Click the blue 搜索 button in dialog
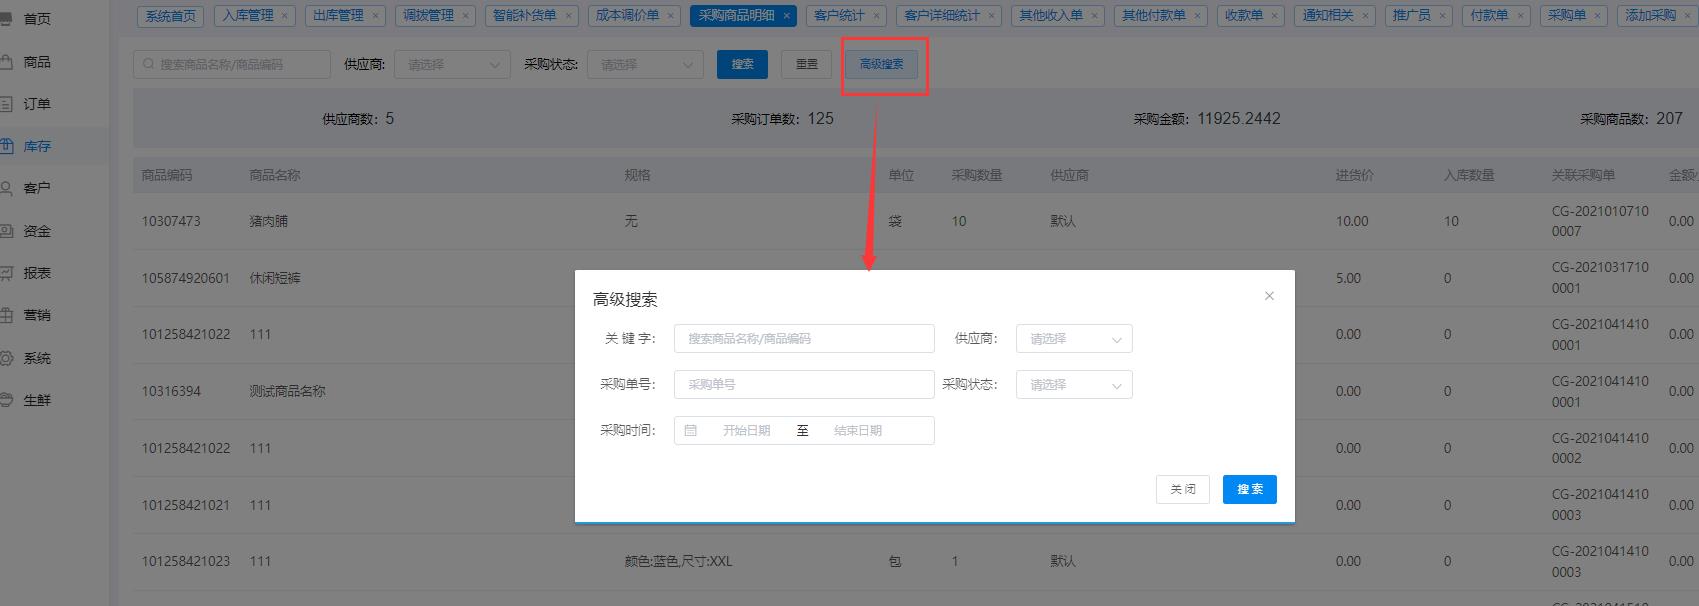This screenshot has width=1699, height=606. coord(1249,489)
